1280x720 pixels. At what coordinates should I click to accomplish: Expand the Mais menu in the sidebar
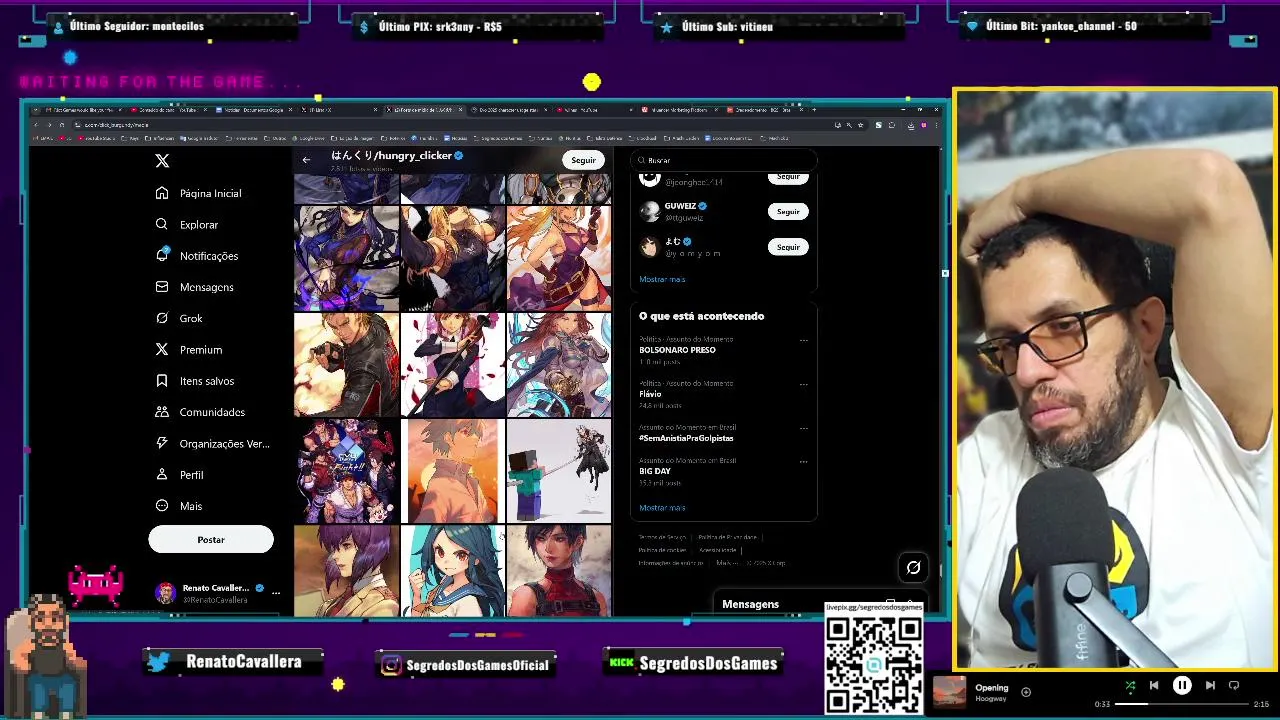coord(179,506)
